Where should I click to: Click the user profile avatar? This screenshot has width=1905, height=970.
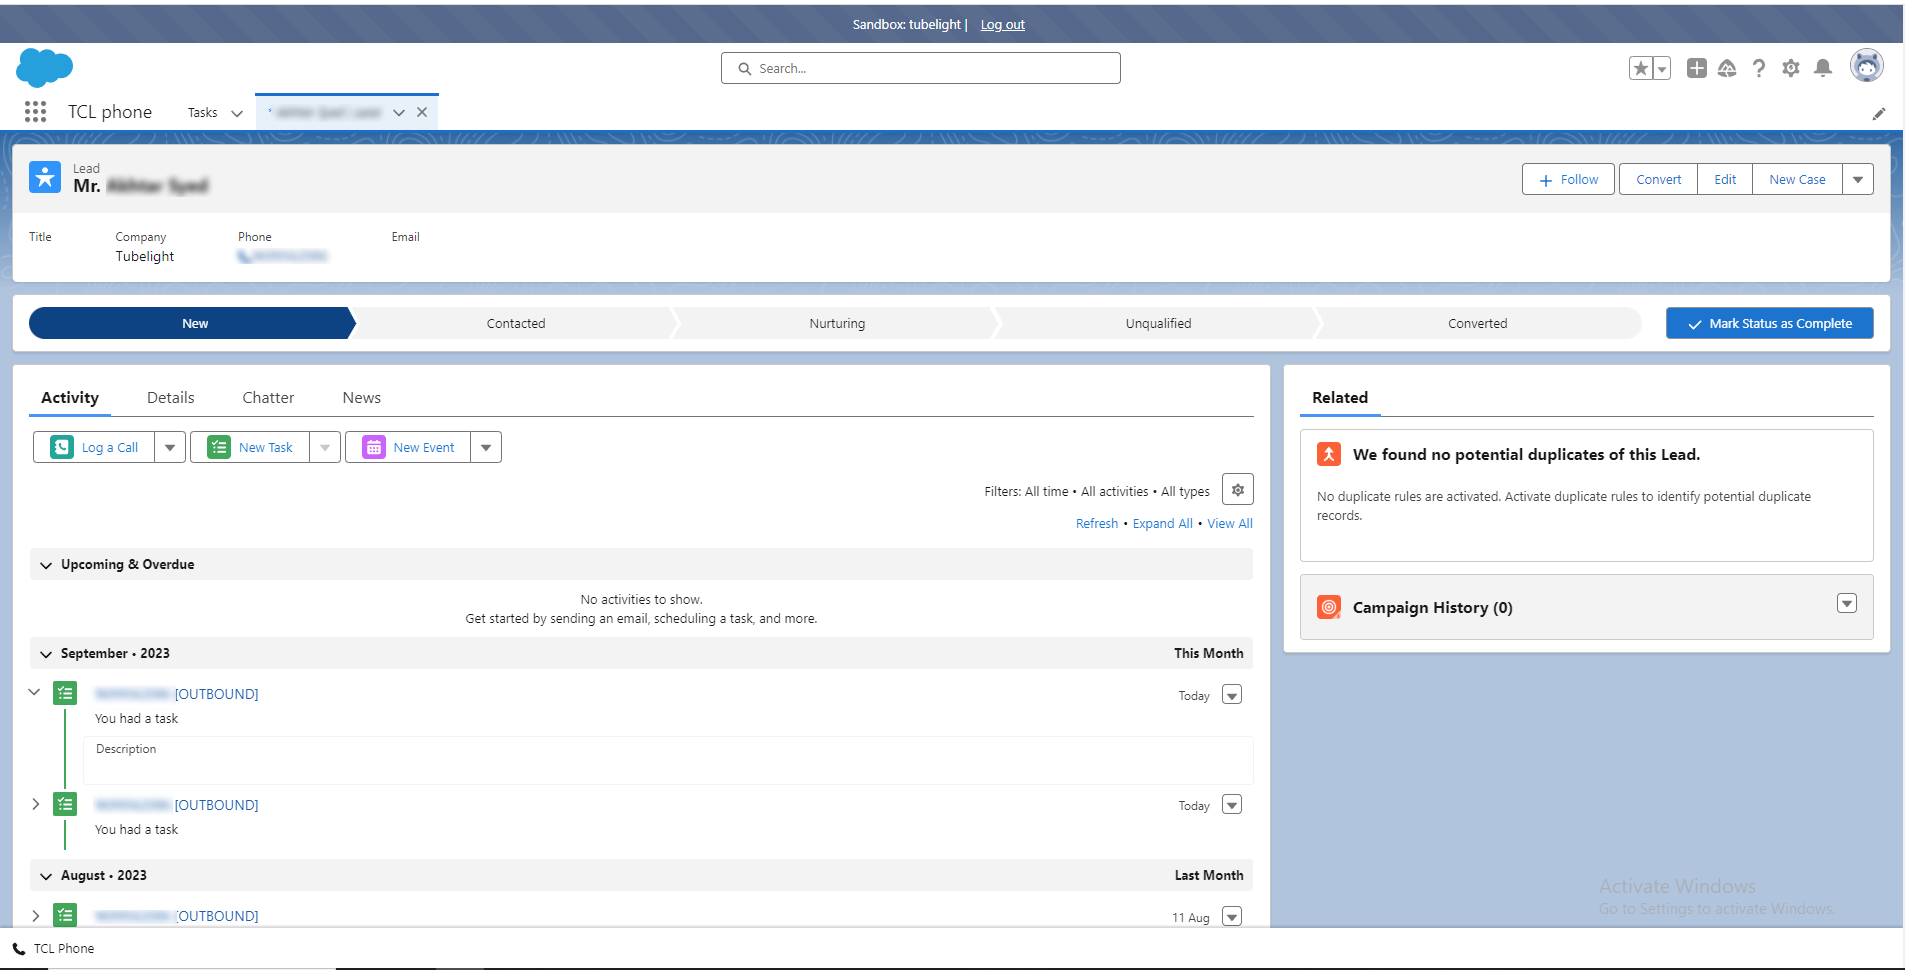(1866, 66)
